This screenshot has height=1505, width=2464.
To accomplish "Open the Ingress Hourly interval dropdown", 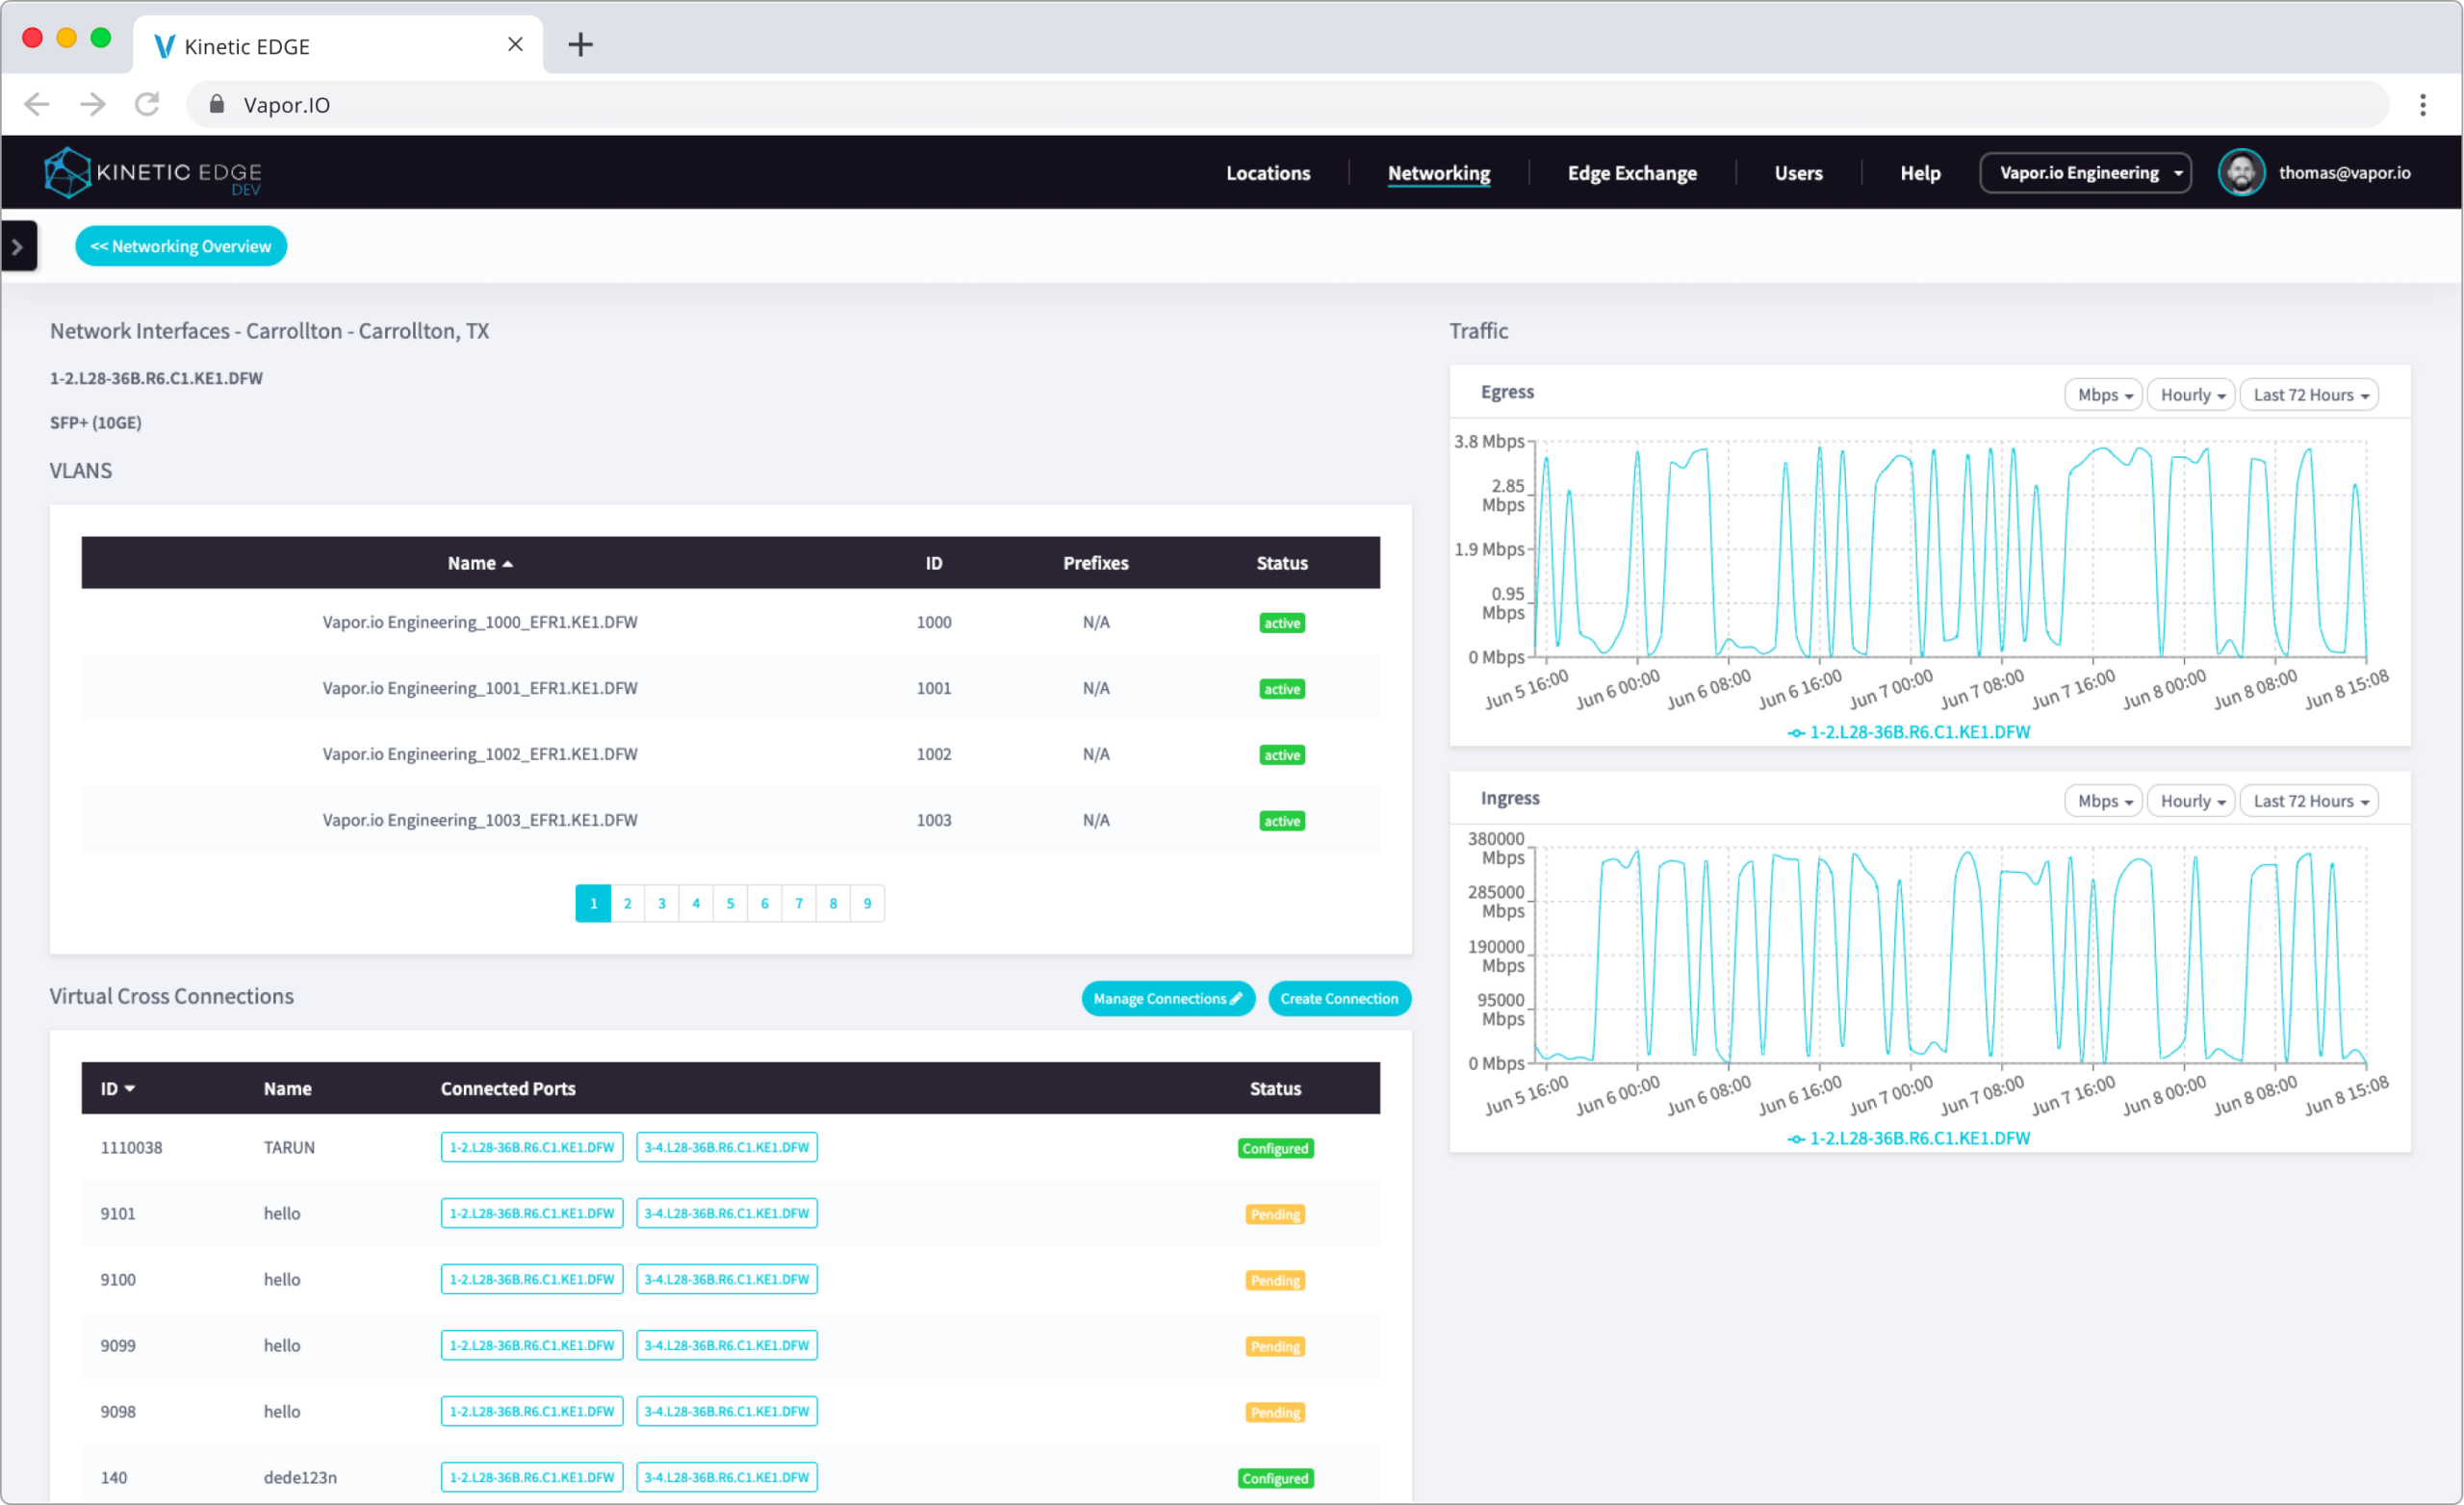I will point(2191,801).
